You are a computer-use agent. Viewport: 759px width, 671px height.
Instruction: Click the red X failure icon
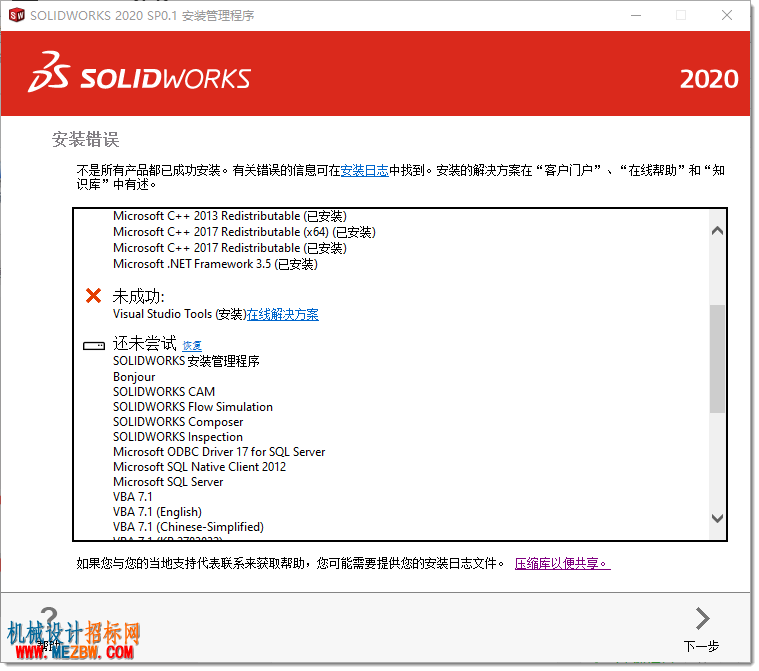[93, 295]
